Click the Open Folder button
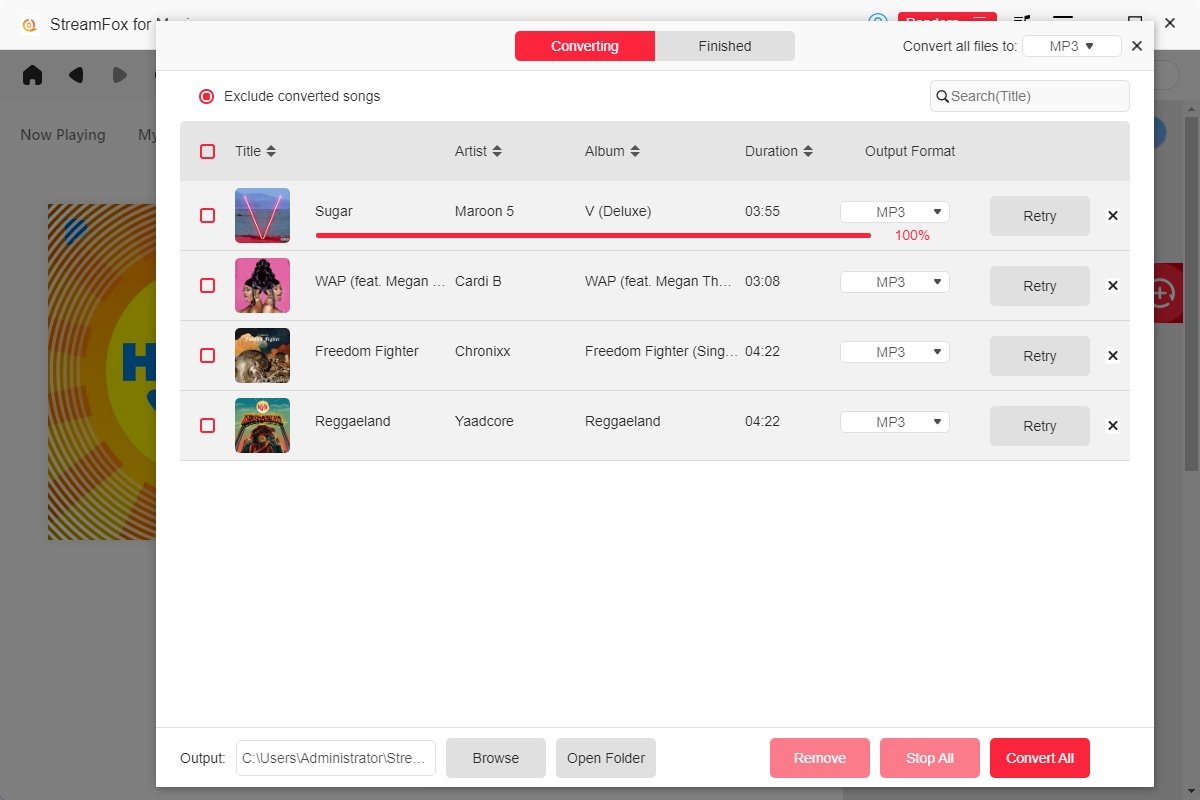This screenshot has height=800, width=1200. tap(606, 758)
